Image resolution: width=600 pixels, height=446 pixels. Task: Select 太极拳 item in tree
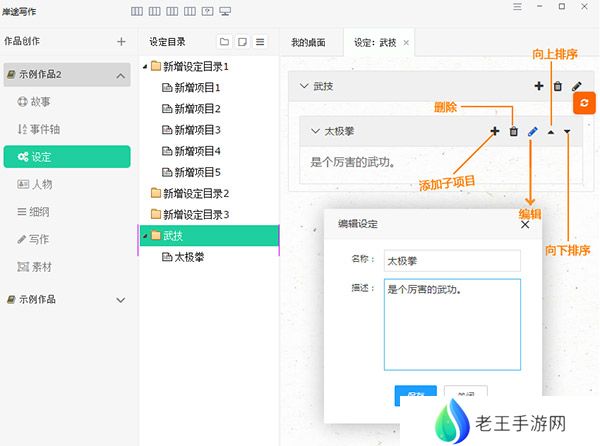183,257
